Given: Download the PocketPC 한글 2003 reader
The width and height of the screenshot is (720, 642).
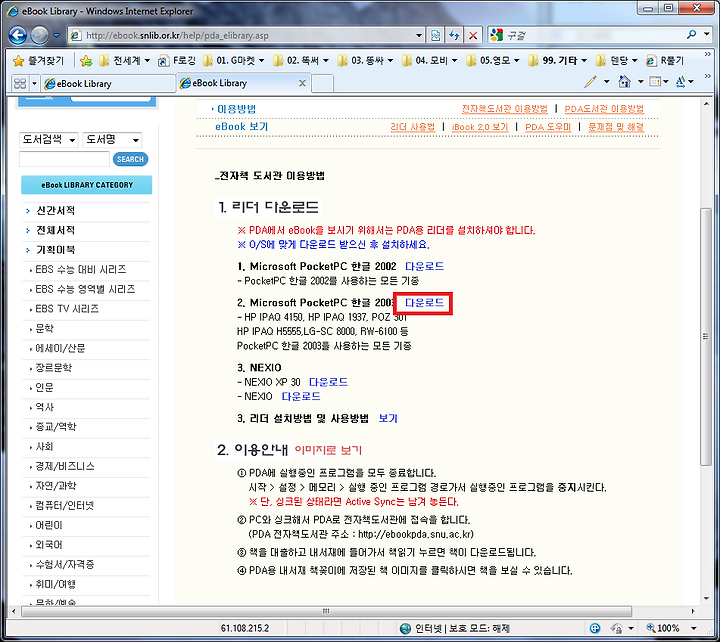Looking at the screenshot, I should click(x=424, y=303).
